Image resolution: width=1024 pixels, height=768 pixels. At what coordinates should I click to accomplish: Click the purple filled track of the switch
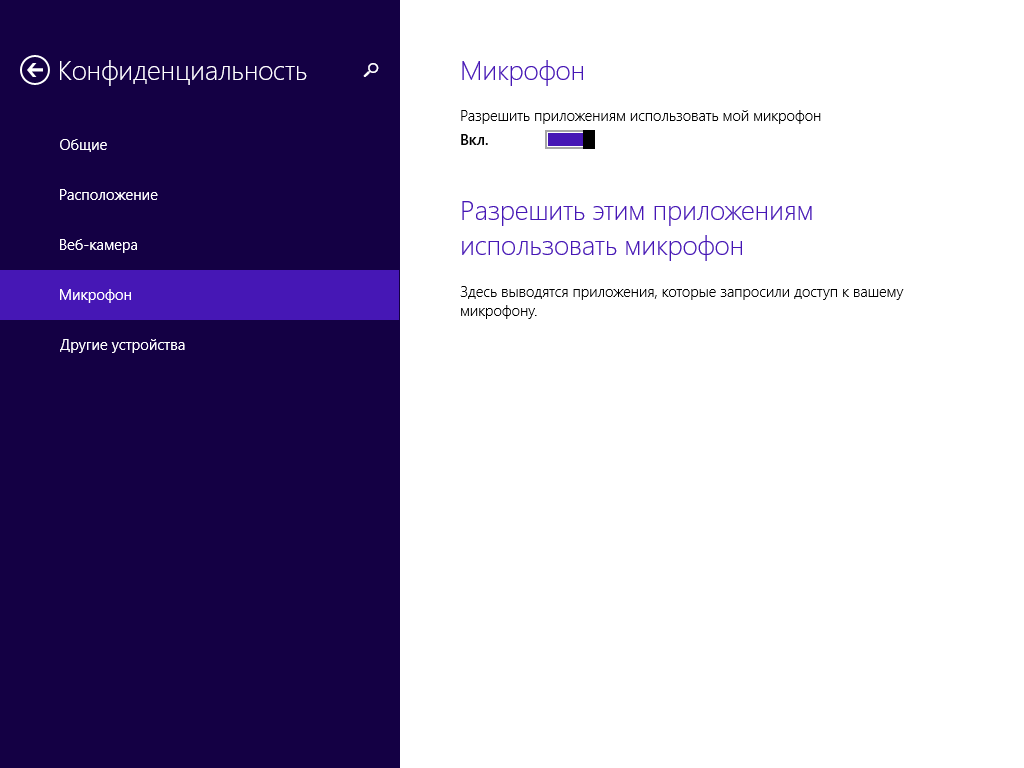tap(564, 140)
